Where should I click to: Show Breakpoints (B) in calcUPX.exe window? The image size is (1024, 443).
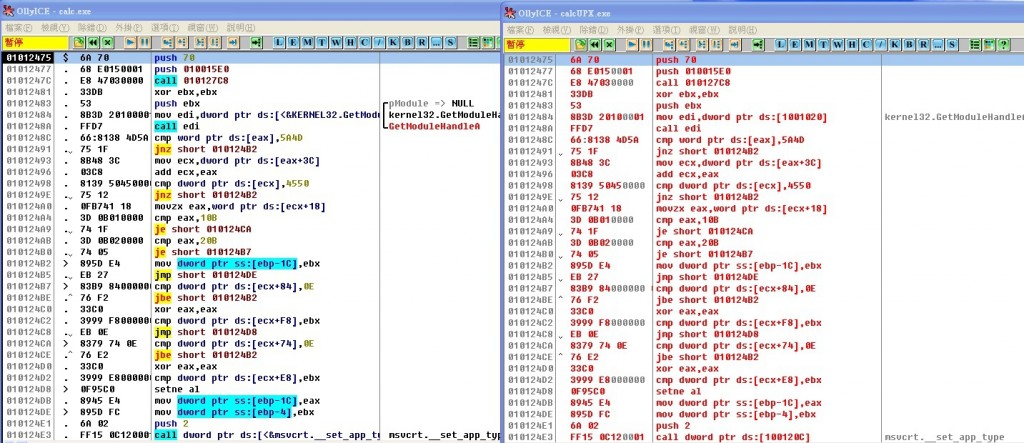[908, 44]
